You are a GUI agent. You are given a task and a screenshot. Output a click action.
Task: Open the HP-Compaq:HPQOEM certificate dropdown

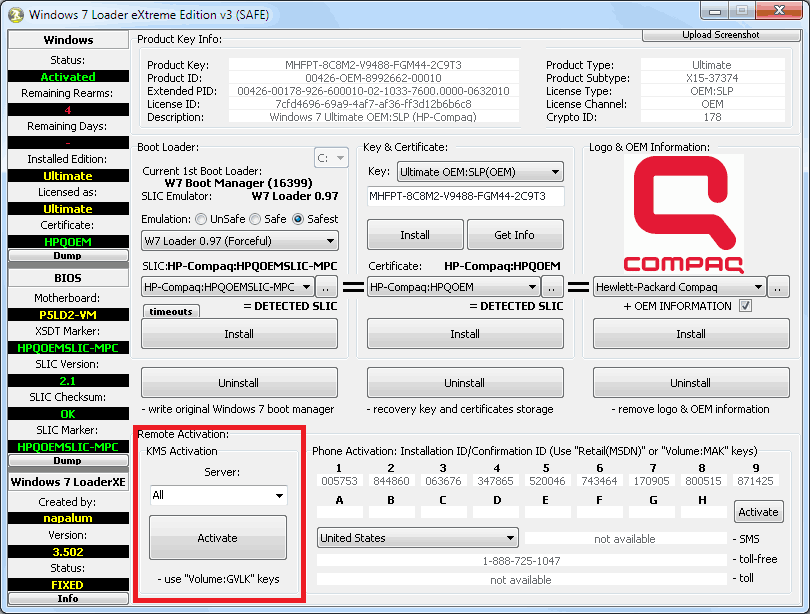(454, 287)
